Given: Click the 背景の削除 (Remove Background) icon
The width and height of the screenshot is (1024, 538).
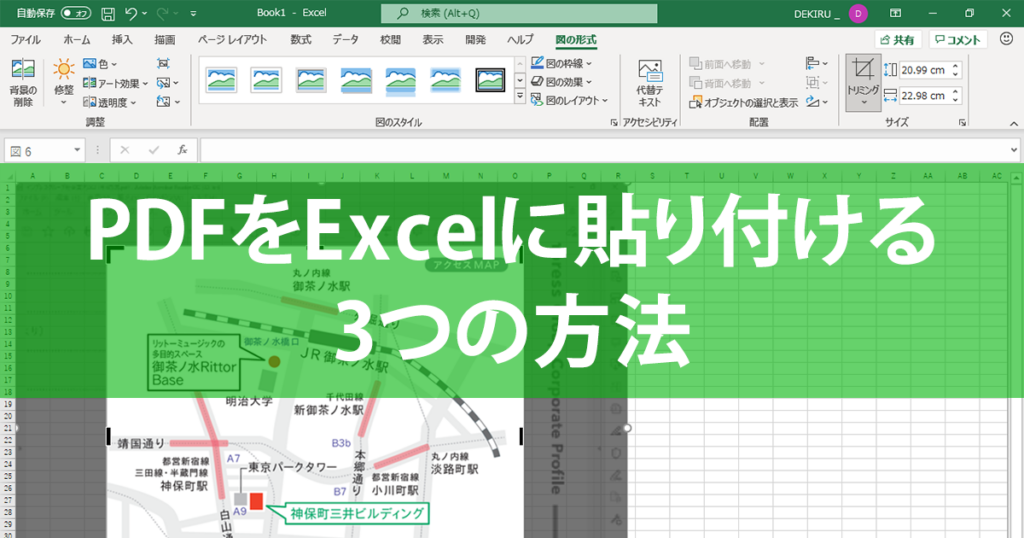Looking at the screenshot, I should [x=23, y=69].
